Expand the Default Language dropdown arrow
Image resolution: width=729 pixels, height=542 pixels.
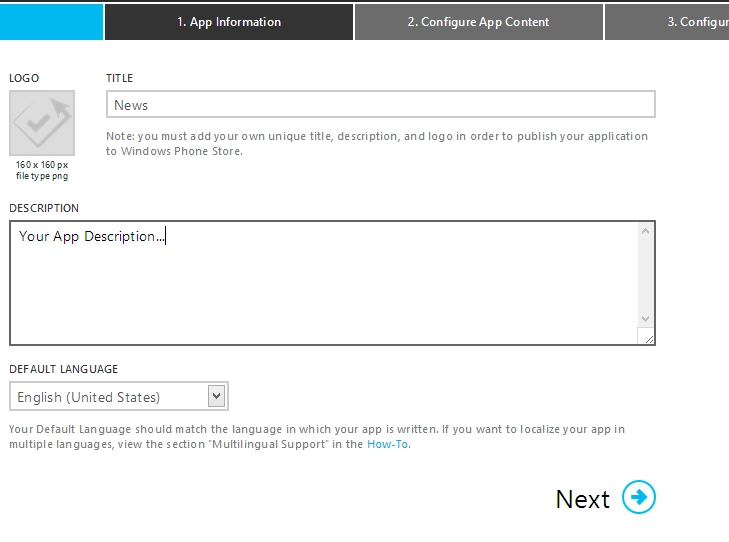click(216, 396)
